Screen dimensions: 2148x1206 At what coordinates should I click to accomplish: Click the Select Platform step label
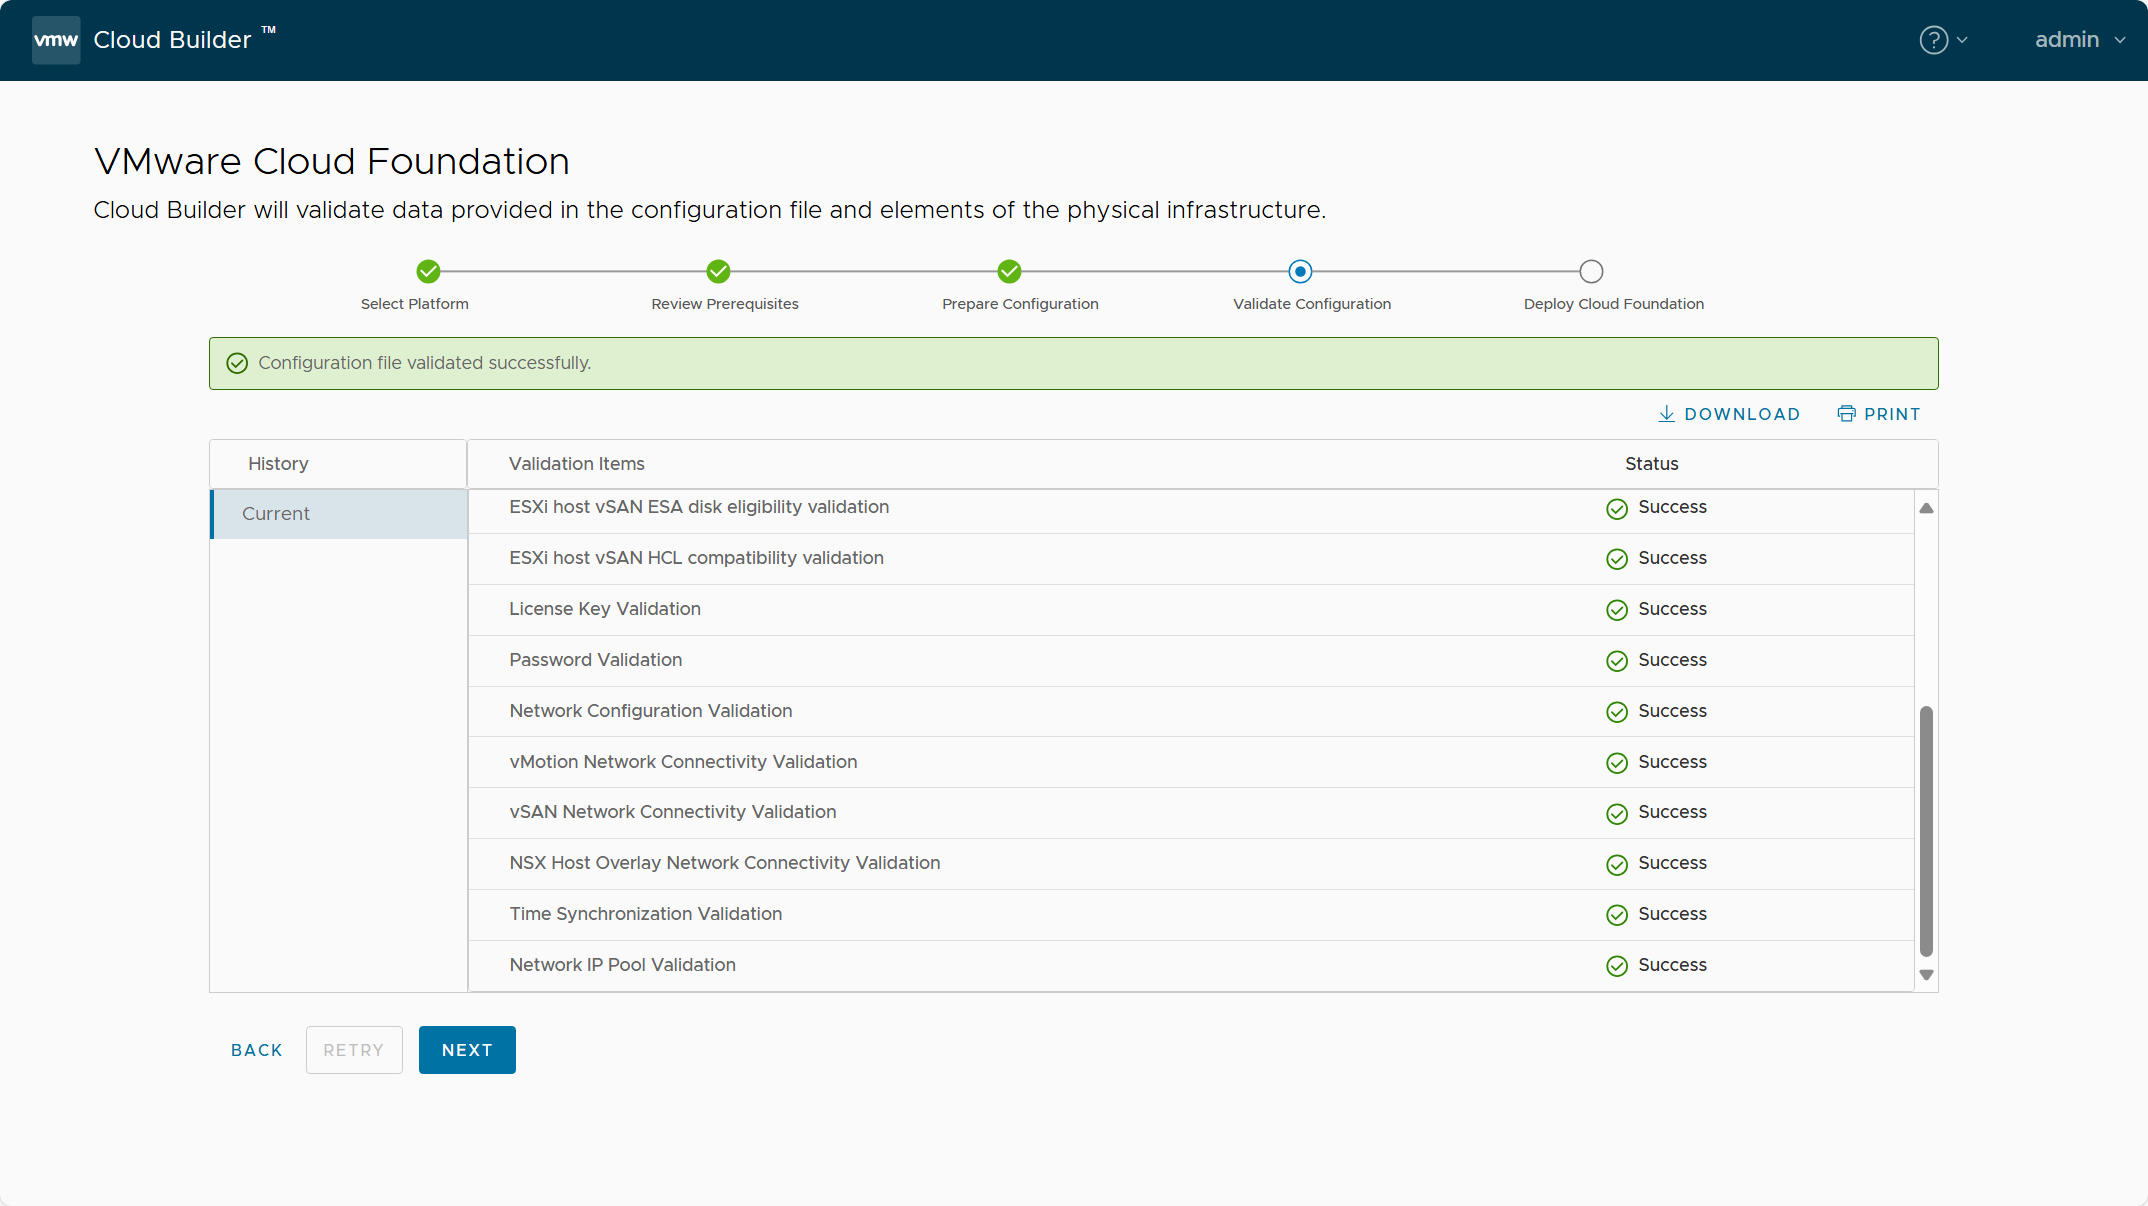click(414, 304)
